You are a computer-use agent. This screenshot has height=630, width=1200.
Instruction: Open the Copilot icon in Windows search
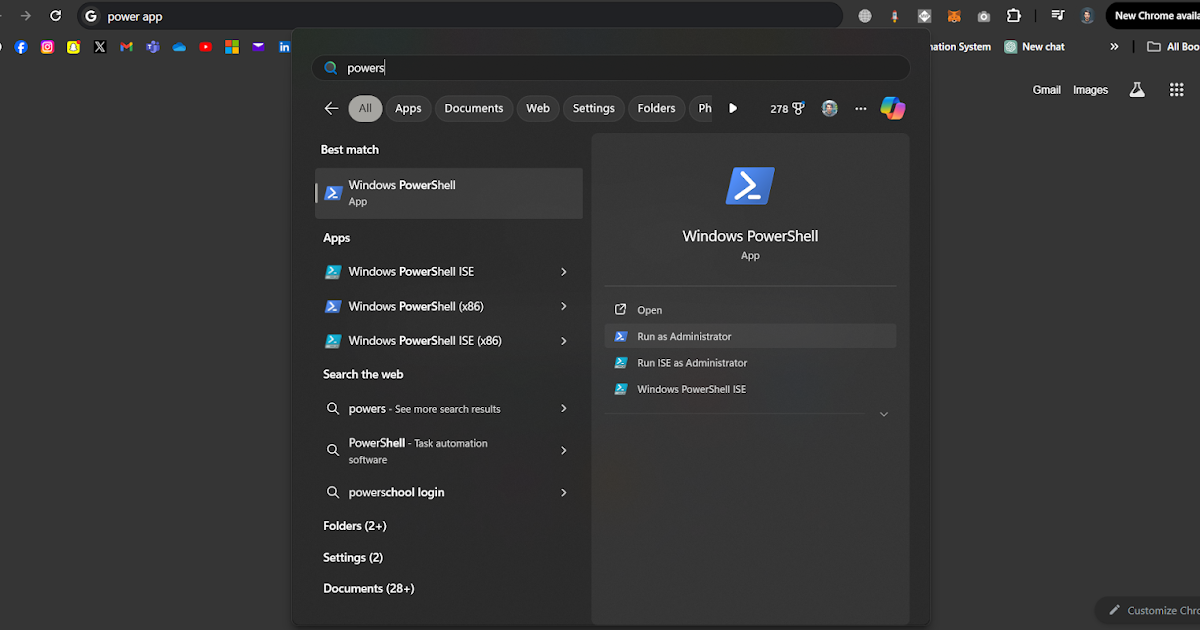pyautogui.click(x=893, y=108)
